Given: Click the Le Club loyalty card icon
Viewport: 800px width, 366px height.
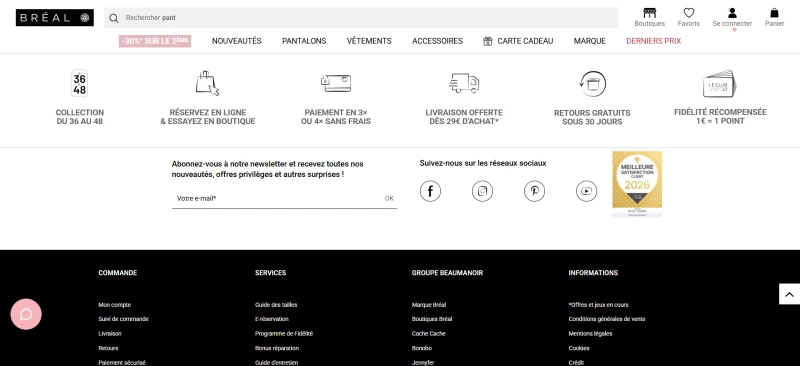Looking at the screenshot, I should (720, 84).
